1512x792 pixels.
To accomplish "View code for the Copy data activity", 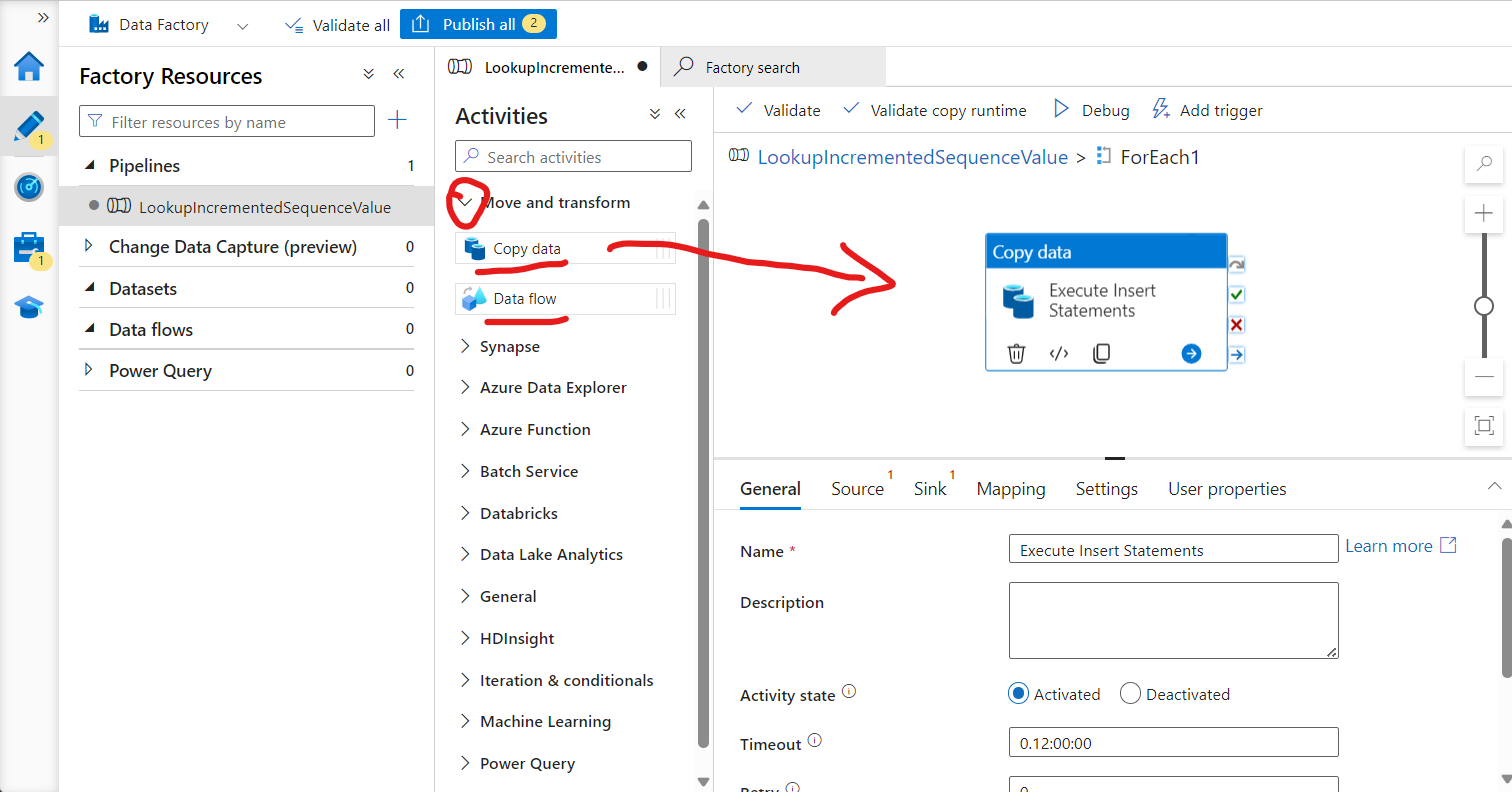I will (1058, 353).
